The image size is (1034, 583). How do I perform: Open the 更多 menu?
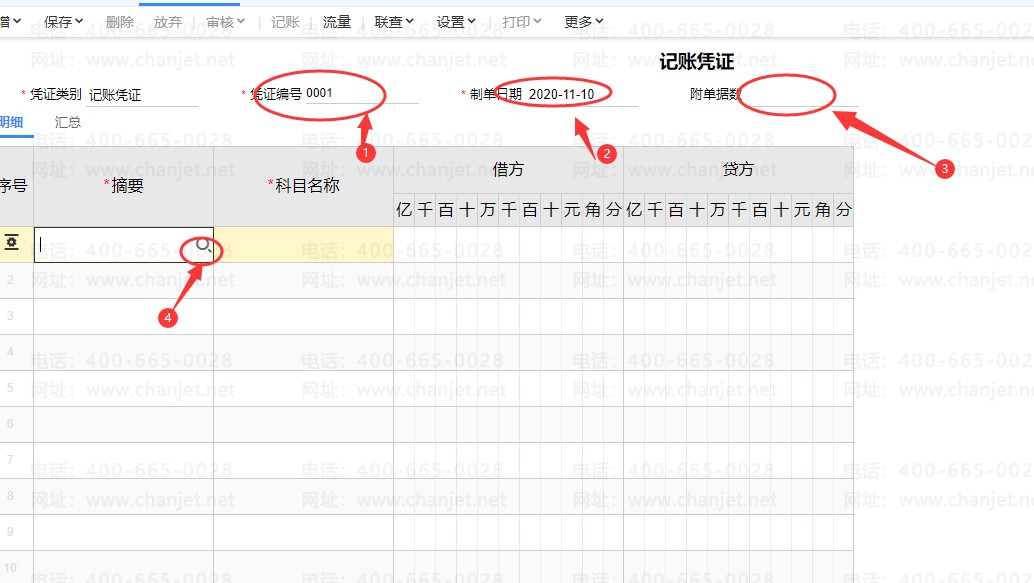(584, 22)
